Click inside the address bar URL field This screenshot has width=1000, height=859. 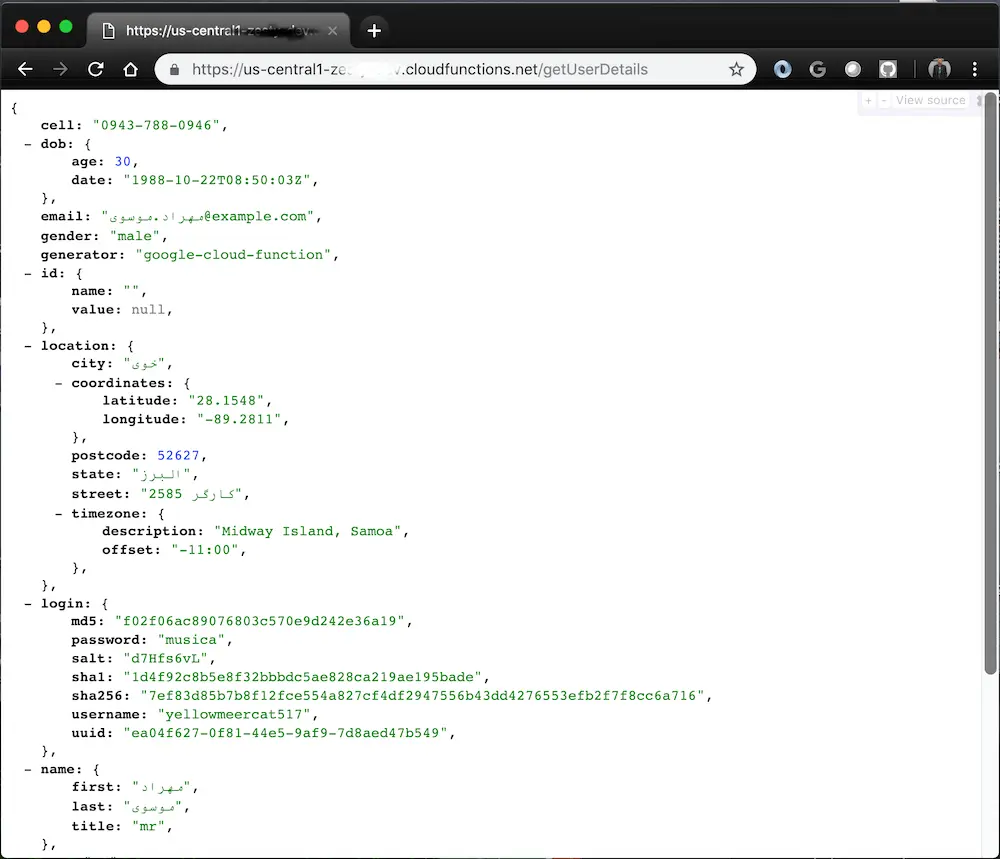(x=450, y=69)
